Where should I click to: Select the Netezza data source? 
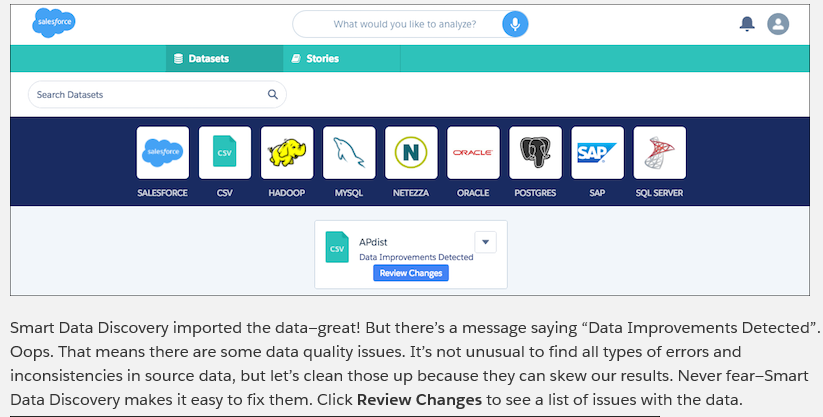(x=411, y=153)
